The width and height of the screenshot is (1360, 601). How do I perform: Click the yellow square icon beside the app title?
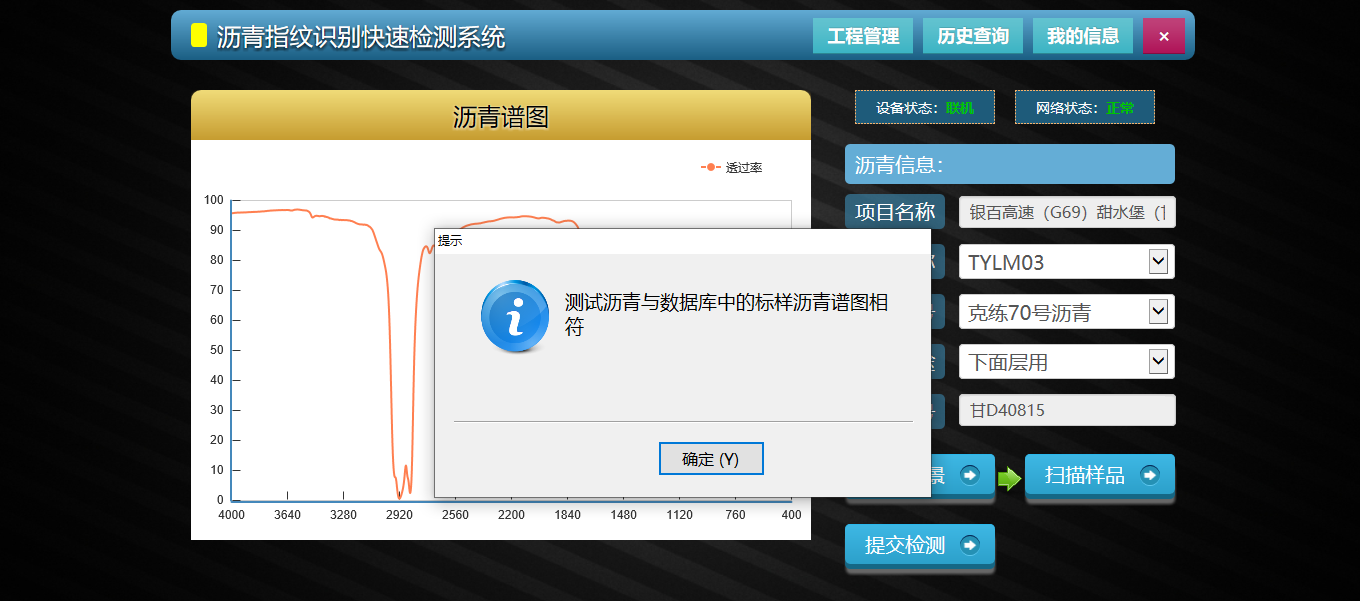pyautogui.click(x=199, y=36)
